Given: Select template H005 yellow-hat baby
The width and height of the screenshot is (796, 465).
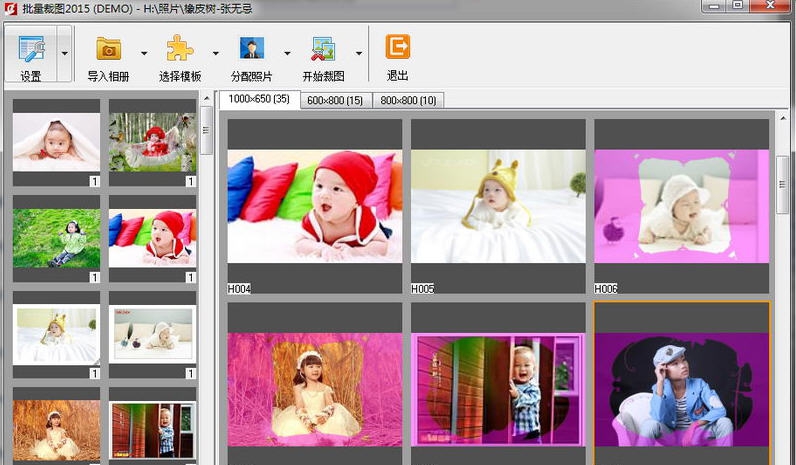Looking at the screenshot, I should tap(498, 206).
